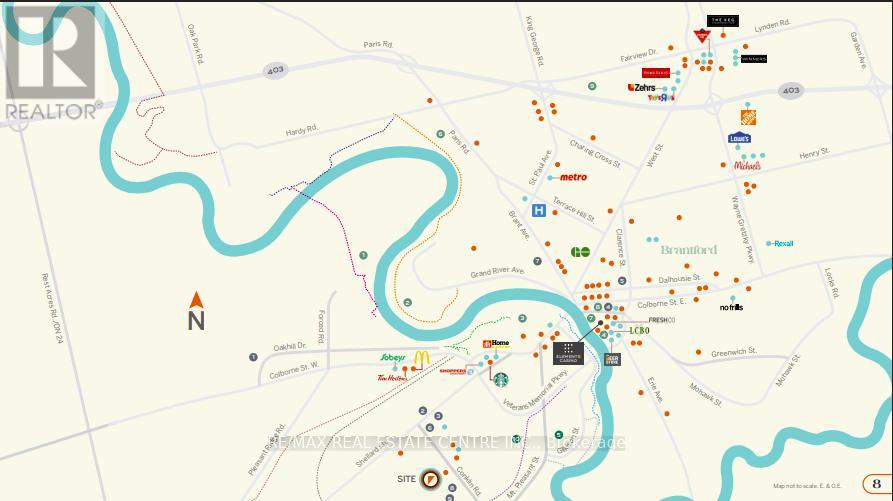Click the no frills label
Image resolution: width=893 pixels, height=501 pixels.
[x=731, y=307]
